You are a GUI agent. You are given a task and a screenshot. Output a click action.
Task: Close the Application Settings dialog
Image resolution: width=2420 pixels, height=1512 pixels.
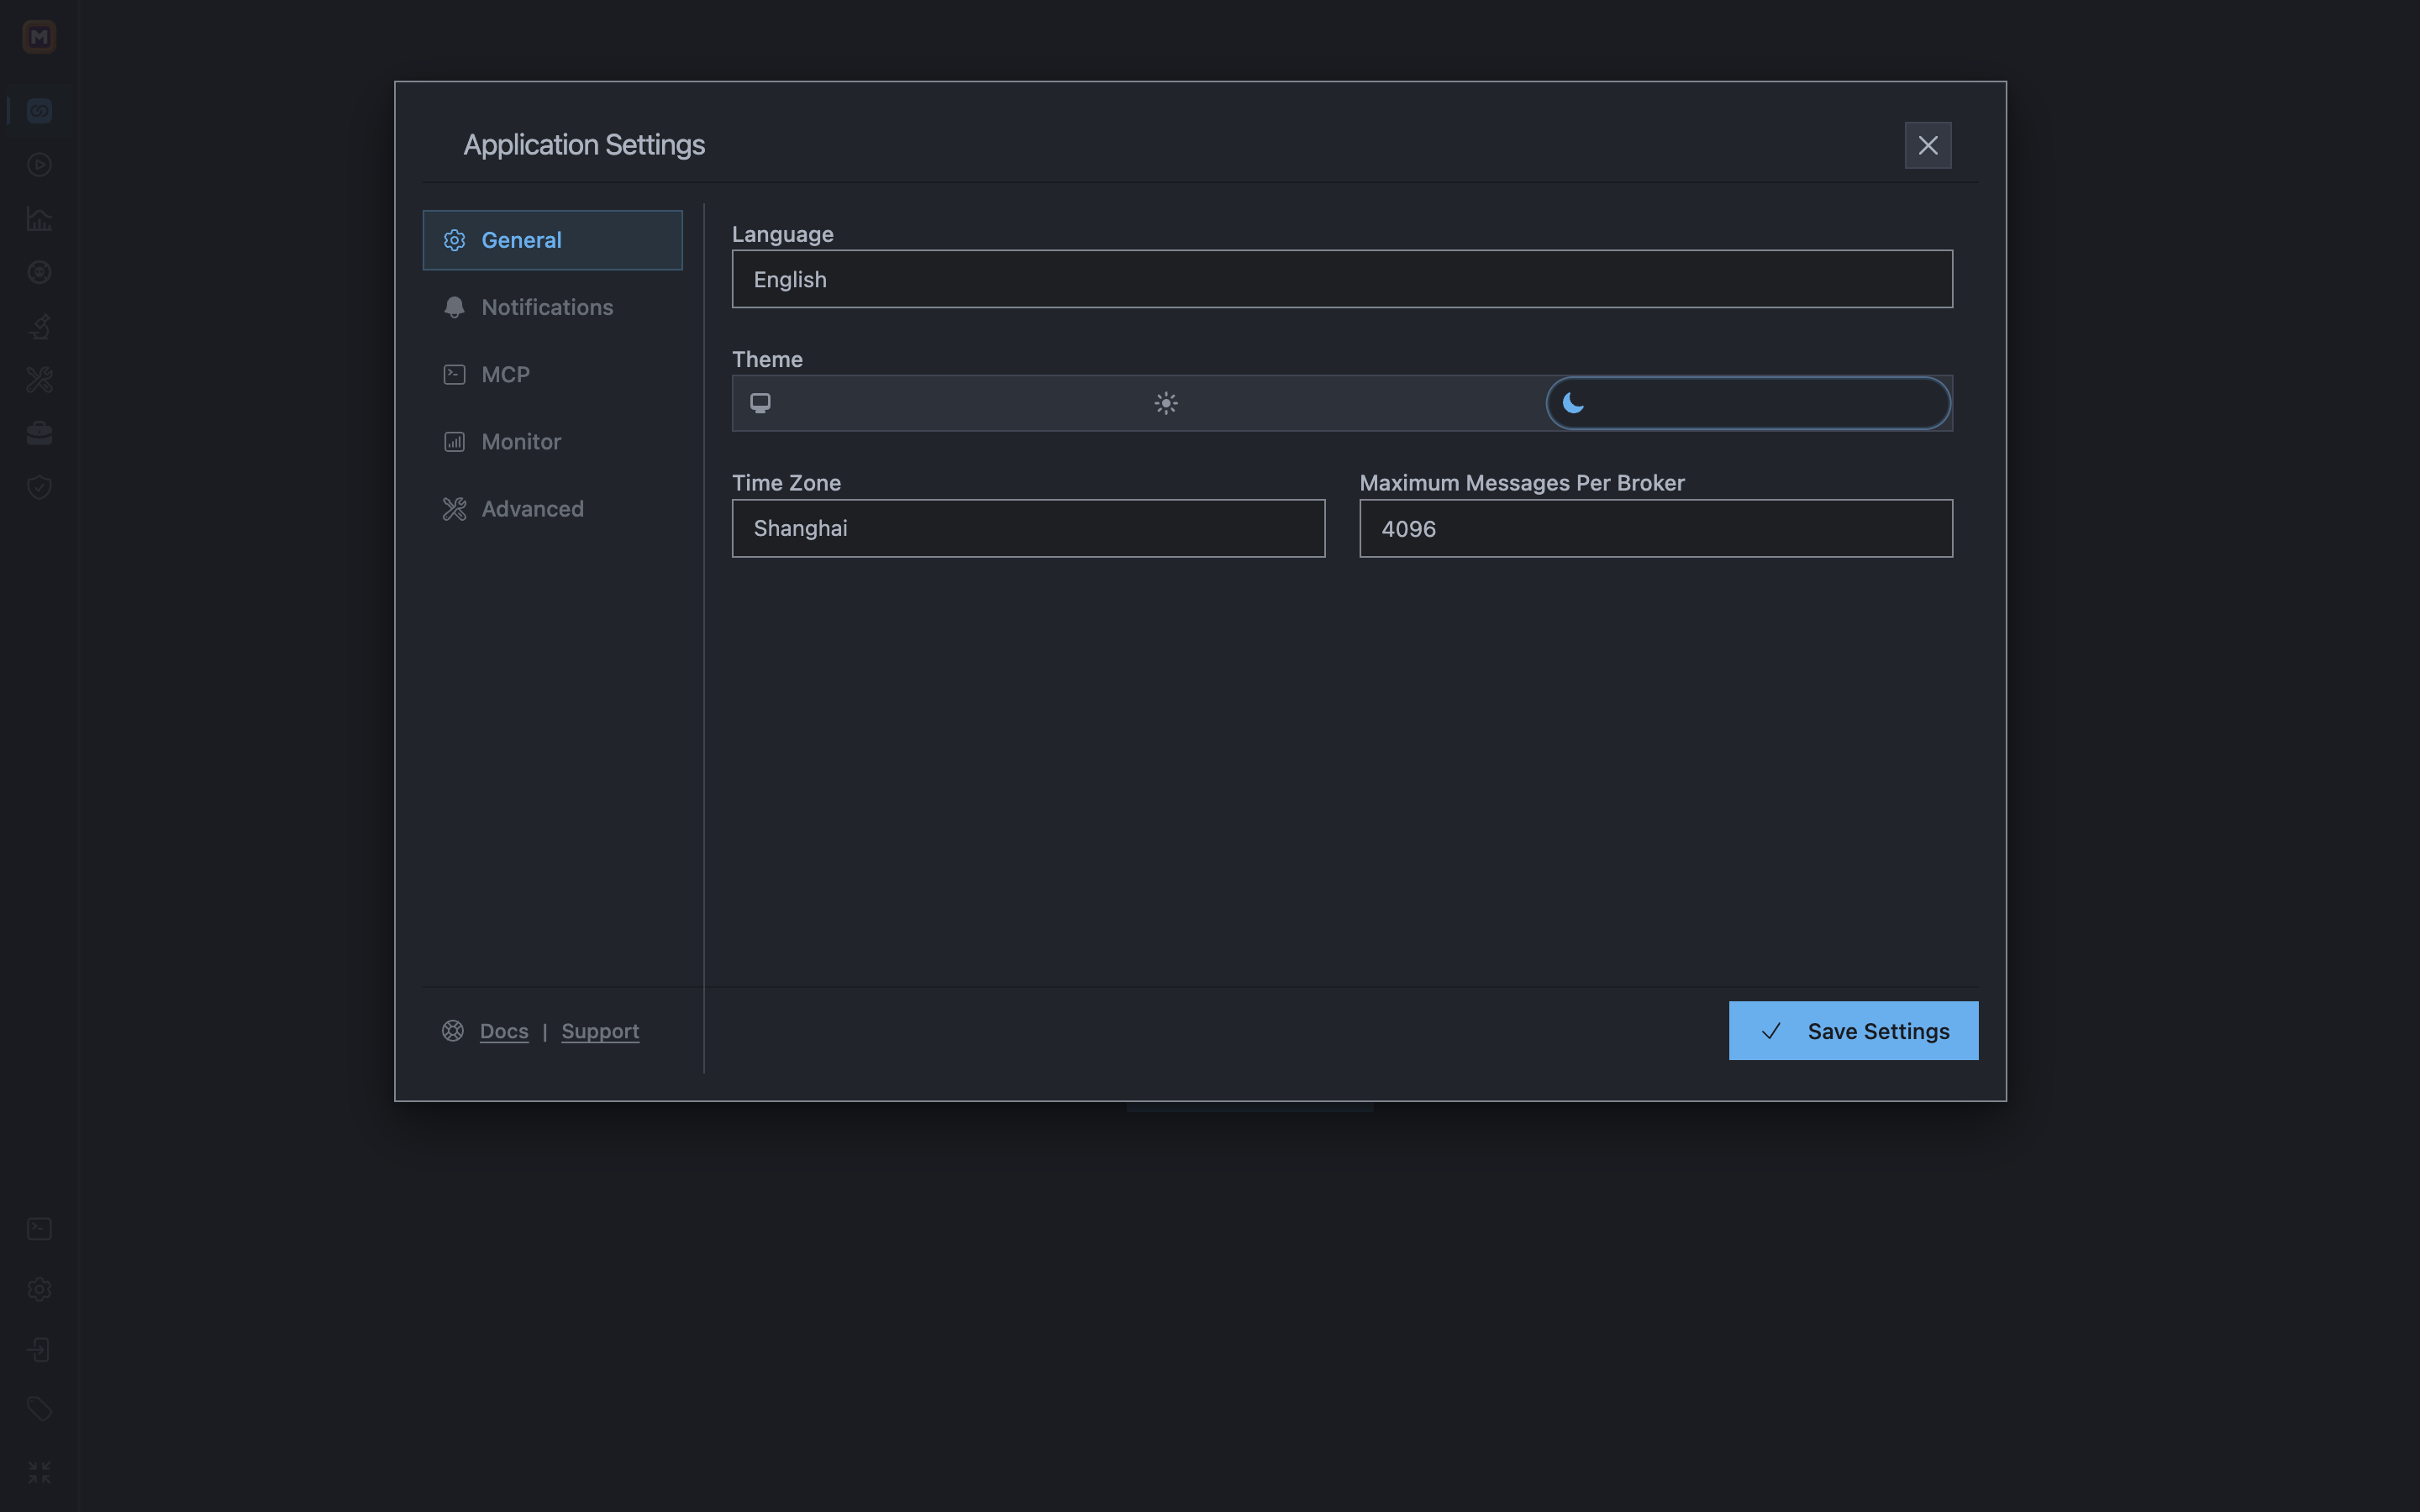(x=1928, y=146)
